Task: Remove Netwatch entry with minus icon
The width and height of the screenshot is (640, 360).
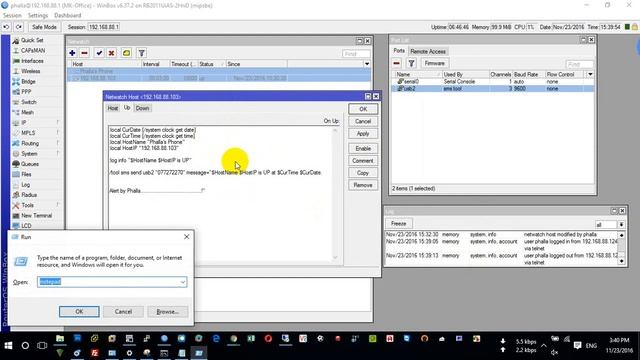Action: pyautogui.click(x=84, y=53)
